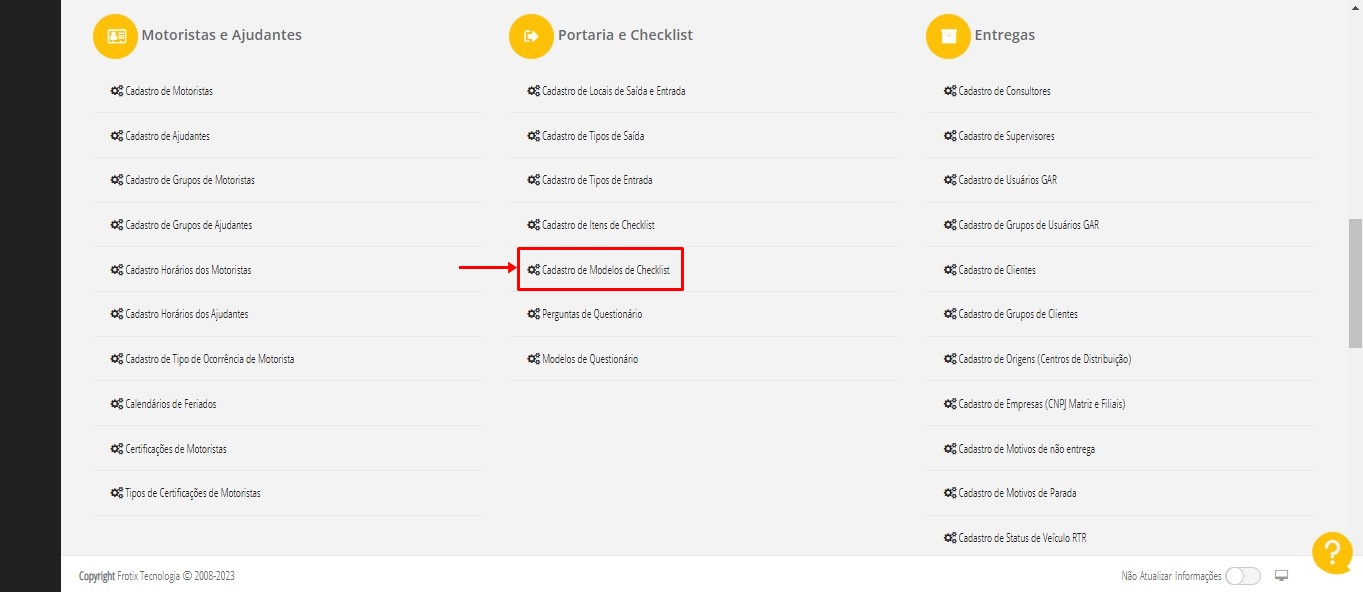The image size is (1363, 592).
Task: Open Cadastro de Usuários GAR
Action: click(1007, 180)
